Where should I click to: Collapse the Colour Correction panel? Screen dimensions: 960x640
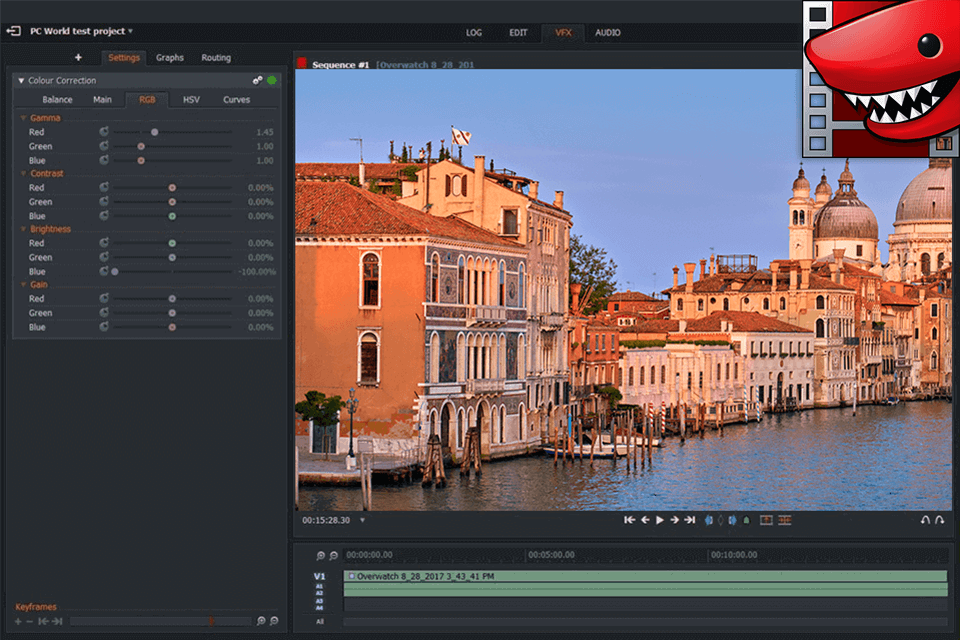pos(21,80)
